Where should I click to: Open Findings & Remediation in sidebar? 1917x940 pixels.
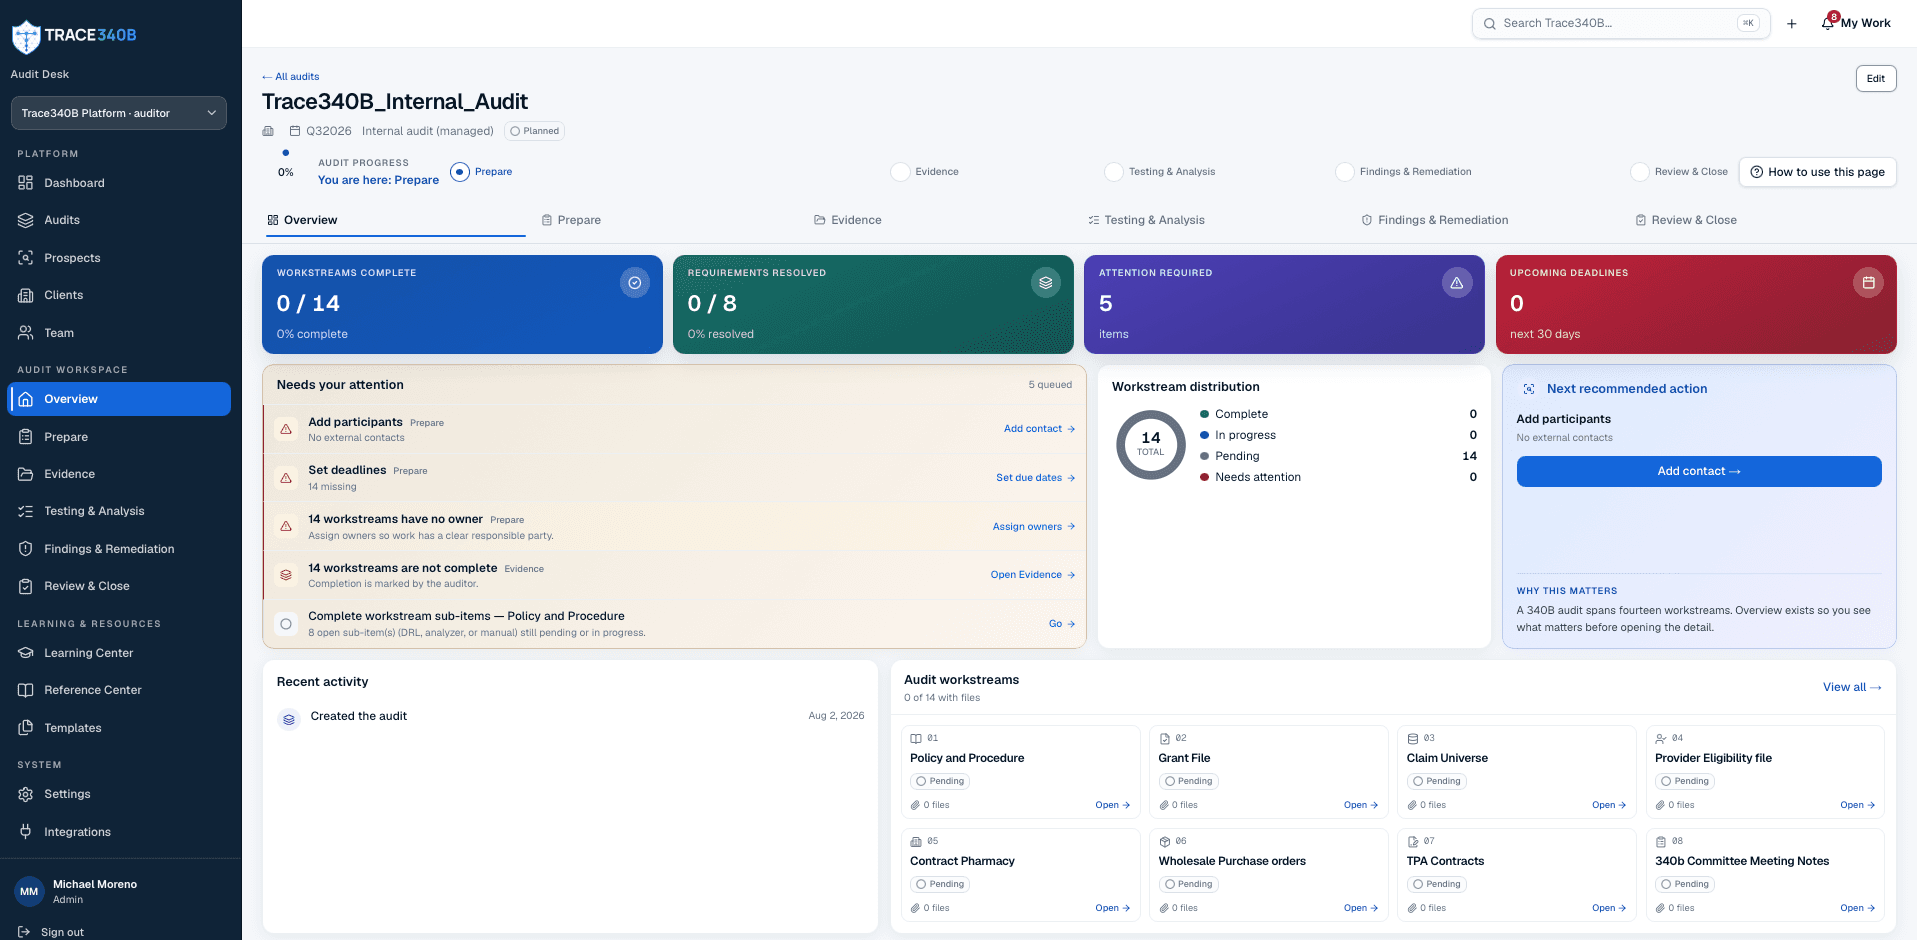pyautogui.click(x=120, y=549)
